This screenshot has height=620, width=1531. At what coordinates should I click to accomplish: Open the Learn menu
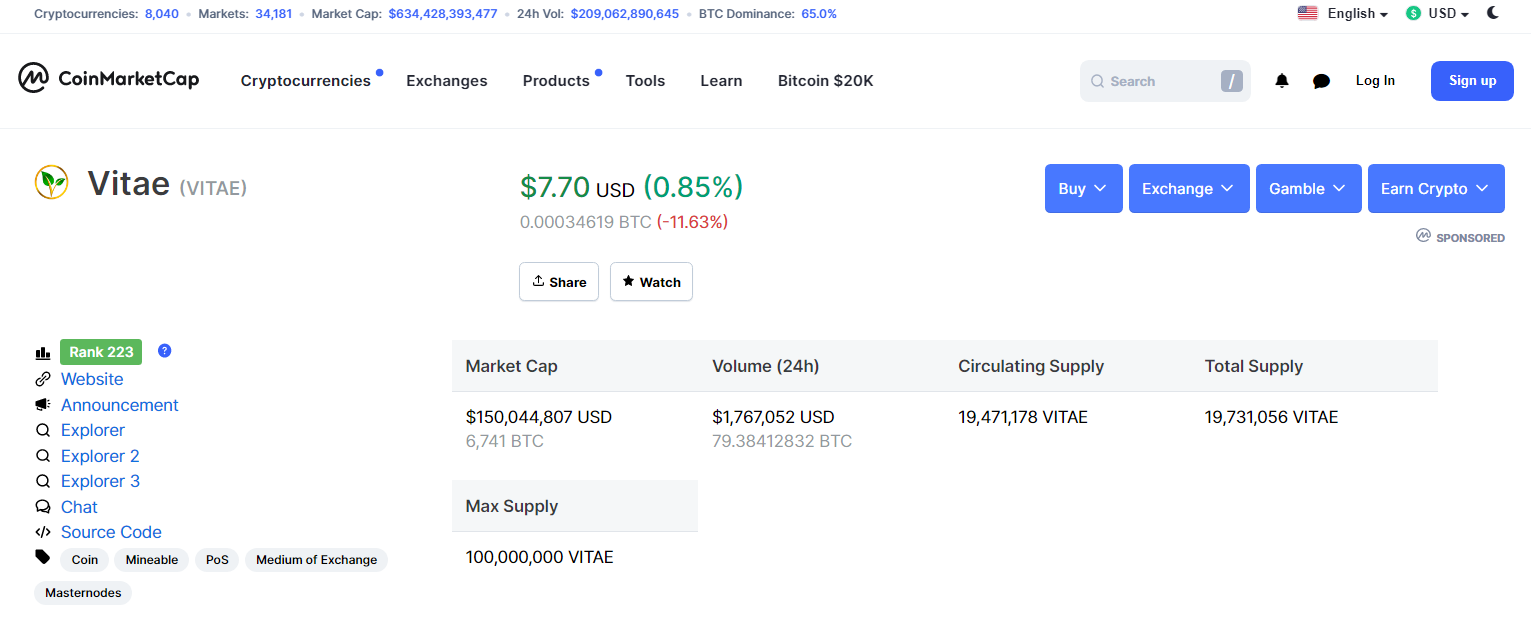(721, 81)
